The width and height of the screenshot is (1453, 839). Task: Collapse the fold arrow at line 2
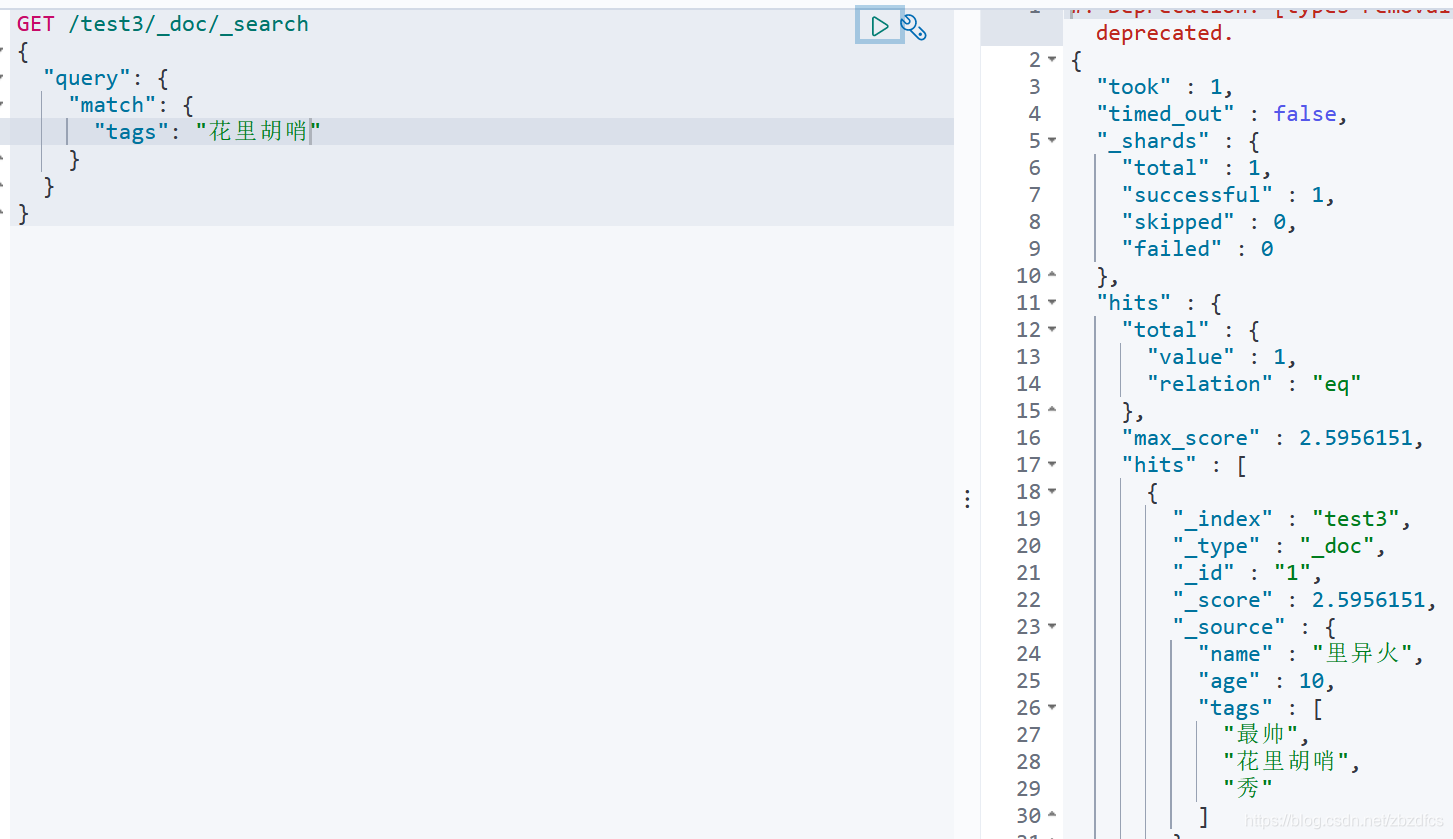coord(1051,60)
